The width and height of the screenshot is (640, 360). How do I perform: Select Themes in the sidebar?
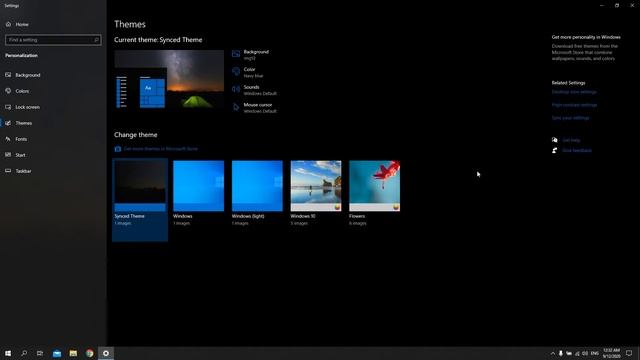coord(24,123)
